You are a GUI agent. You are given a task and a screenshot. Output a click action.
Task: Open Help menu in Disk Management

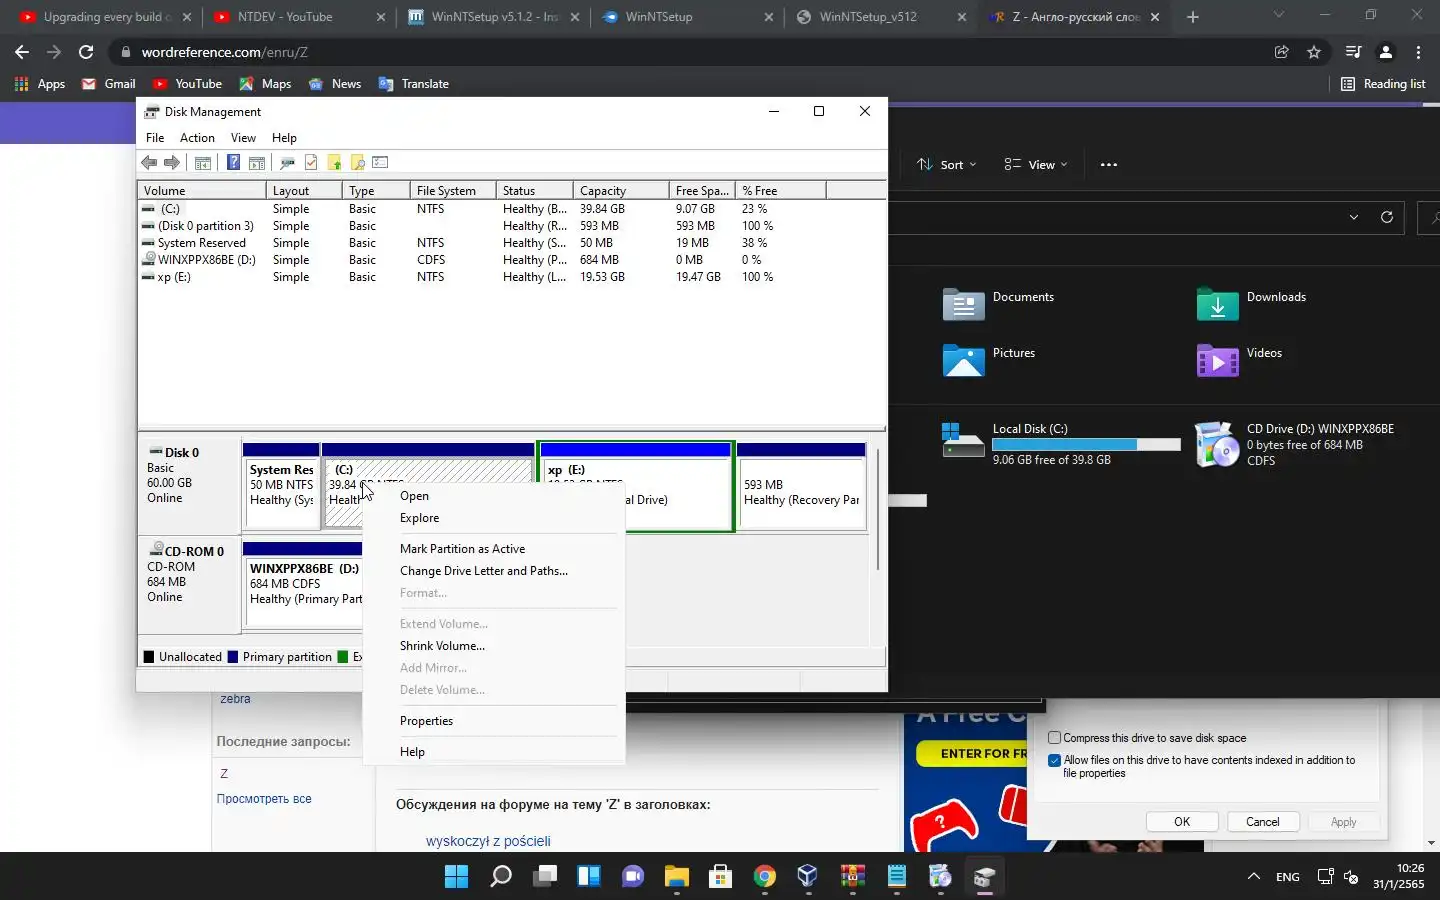click(284, 138)
